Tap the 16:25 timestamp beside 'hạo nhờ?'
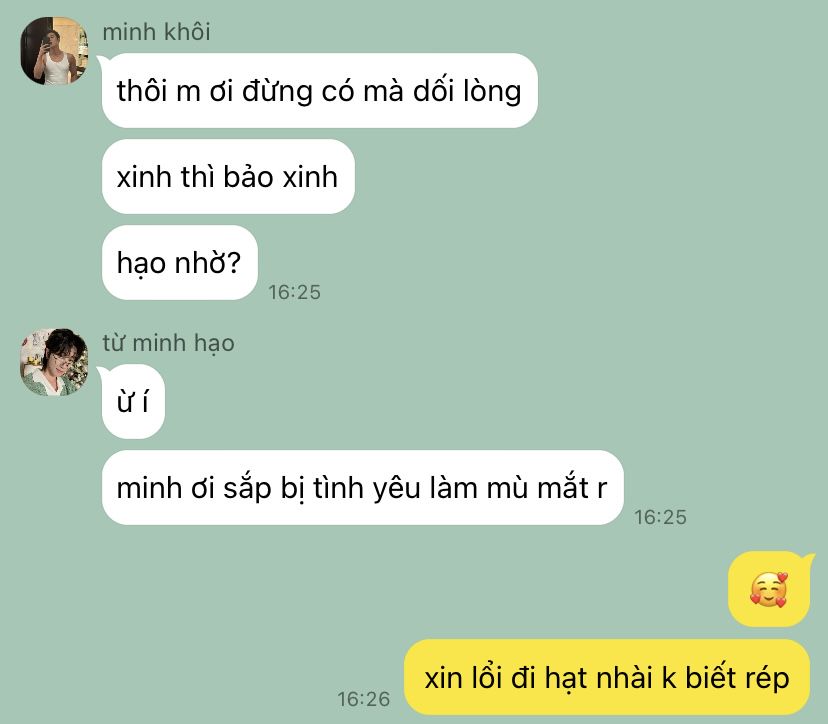Screen dimensions: 828x724 (x=294, y=292)
